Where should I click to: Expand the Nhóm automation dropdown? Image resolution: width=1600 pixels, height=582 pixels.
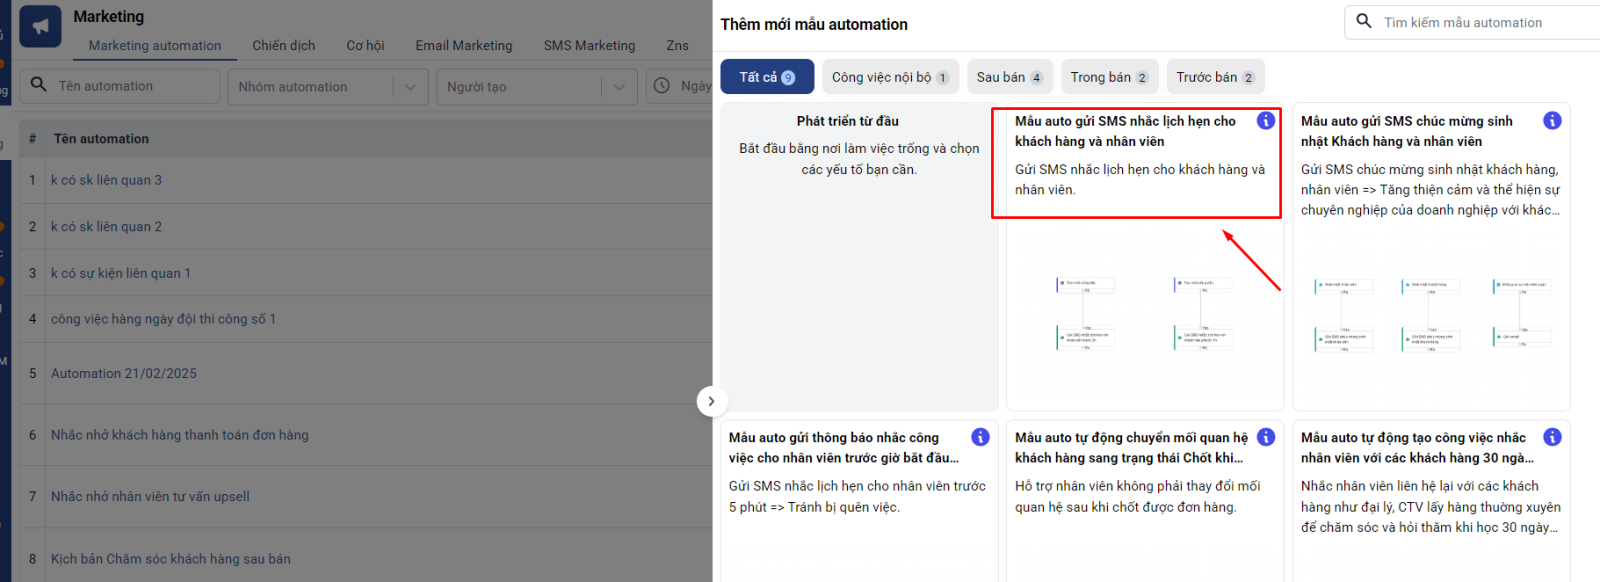tap(410, 87)
